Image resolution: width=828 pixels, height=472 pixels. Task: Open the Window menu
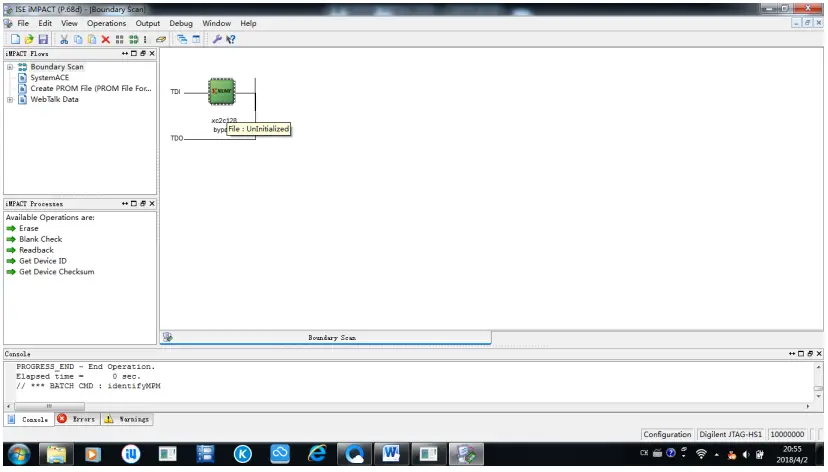[217, 23]
